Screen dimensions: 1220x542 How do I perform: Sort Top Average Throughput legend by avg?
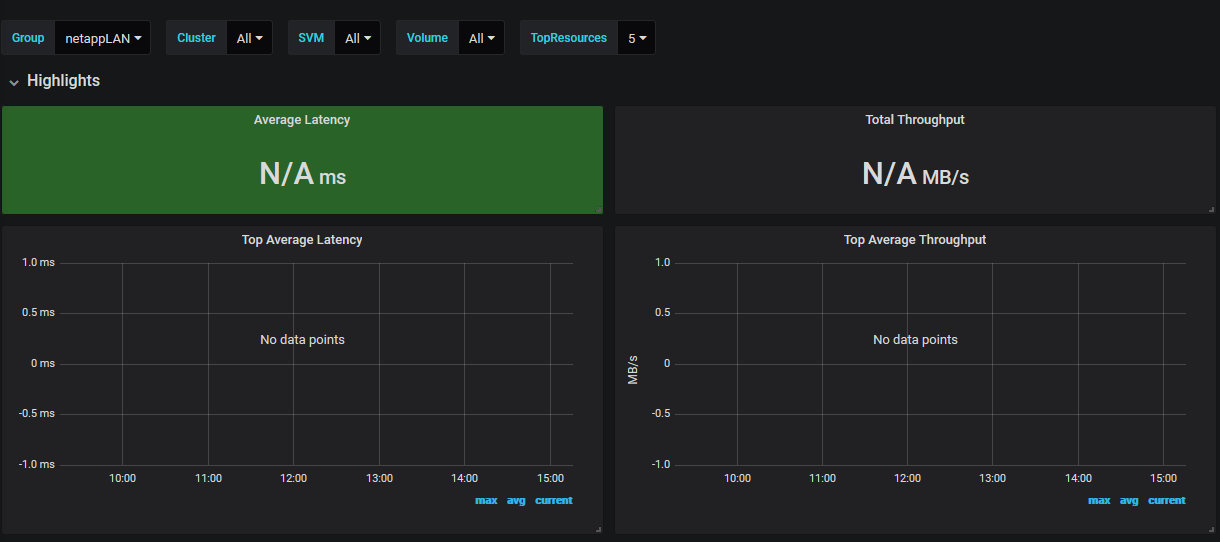point(1129,500)
